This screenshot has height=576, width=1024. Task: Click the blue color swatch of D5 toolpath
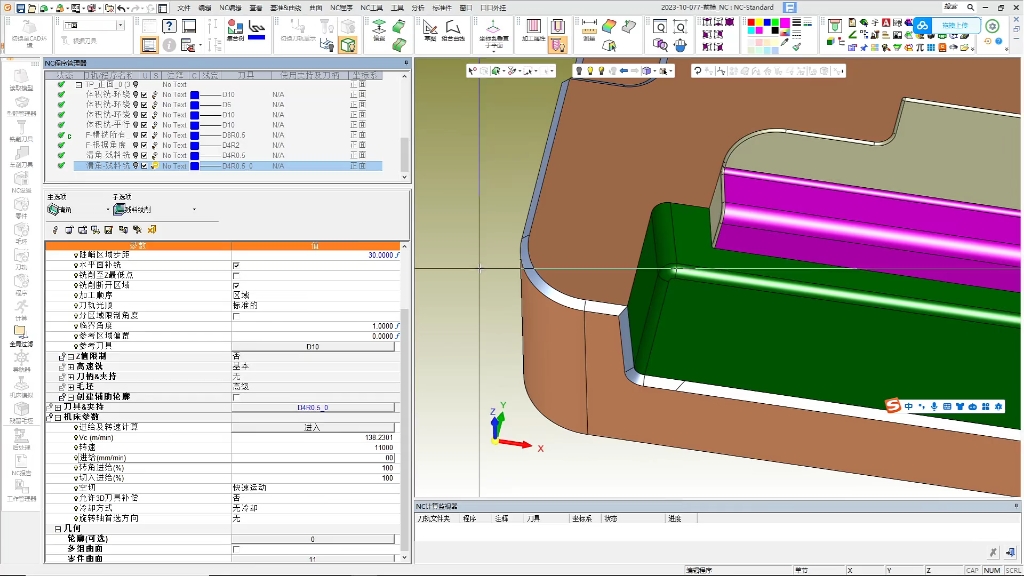196,105
